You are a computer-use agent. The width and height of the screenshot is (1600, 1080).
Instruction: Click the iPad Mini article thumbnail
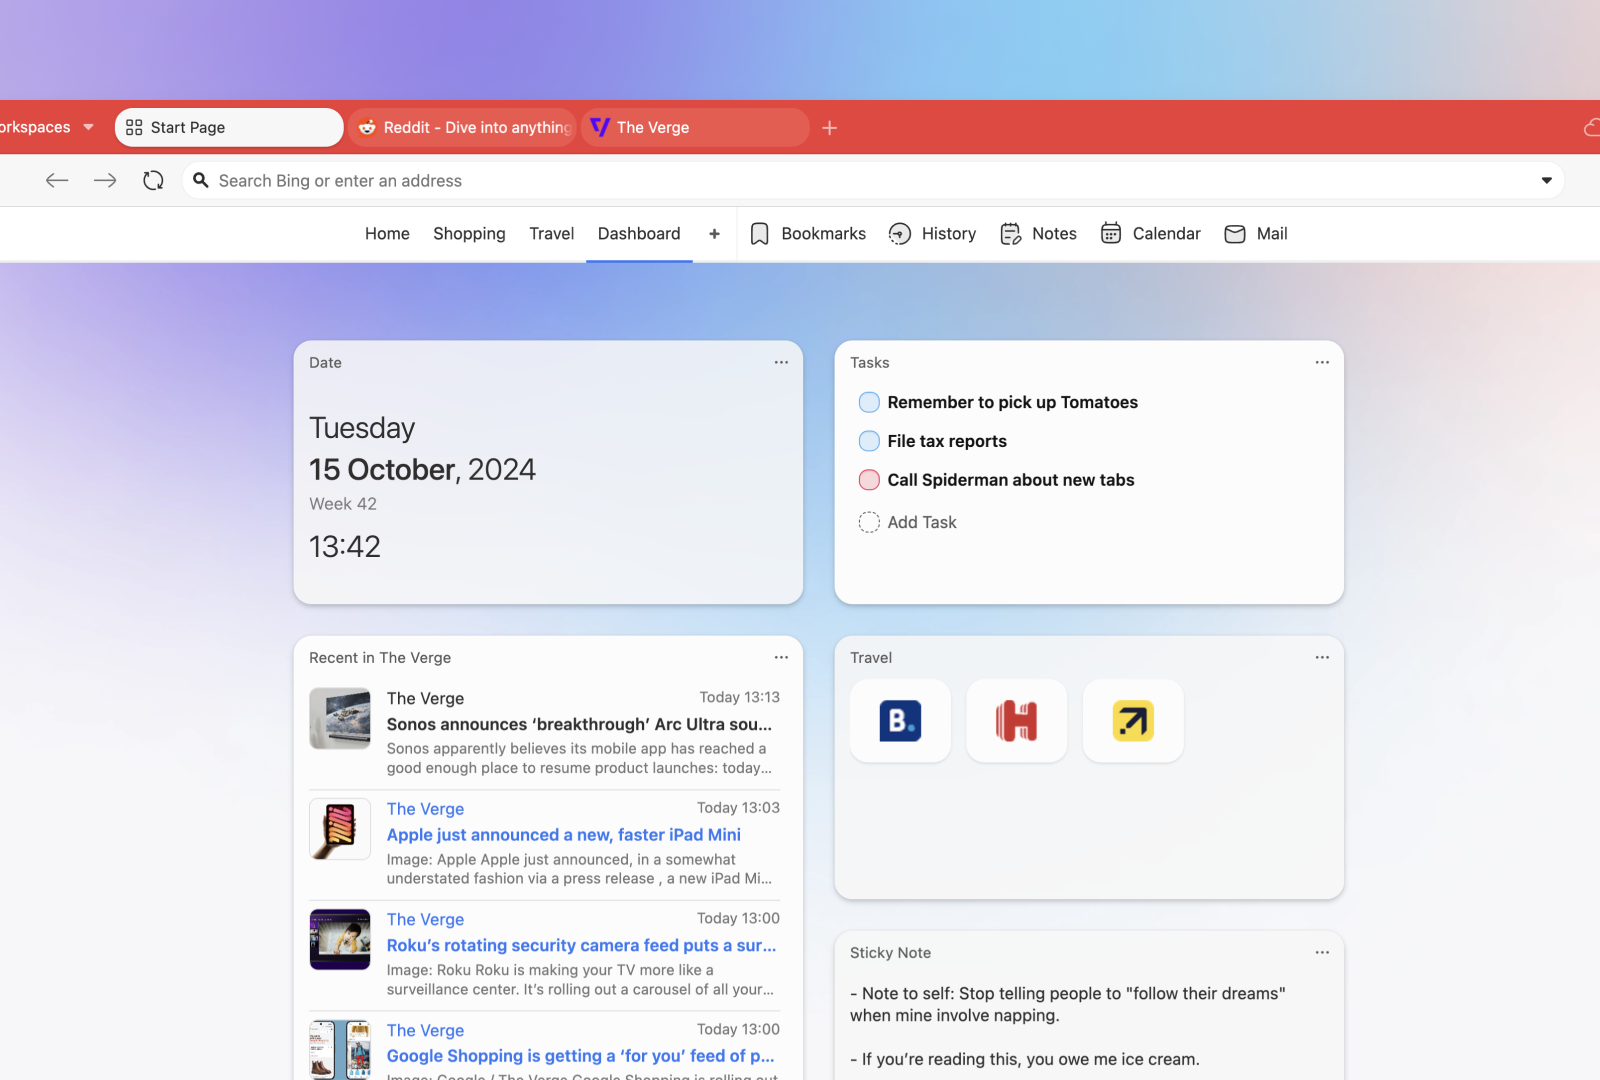(340, 829)
